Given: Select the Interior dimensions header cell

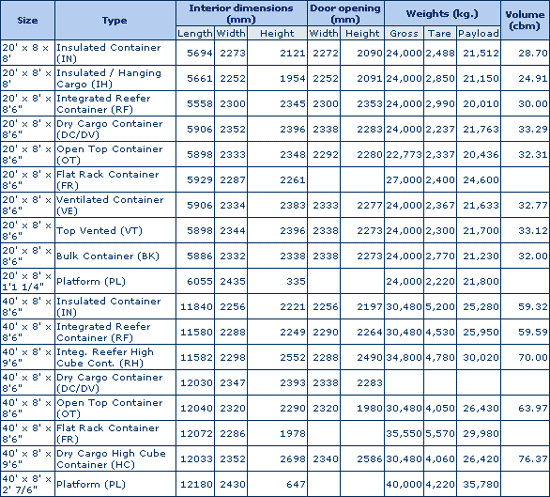Looking at the screenshot, I should click(241, 13).
